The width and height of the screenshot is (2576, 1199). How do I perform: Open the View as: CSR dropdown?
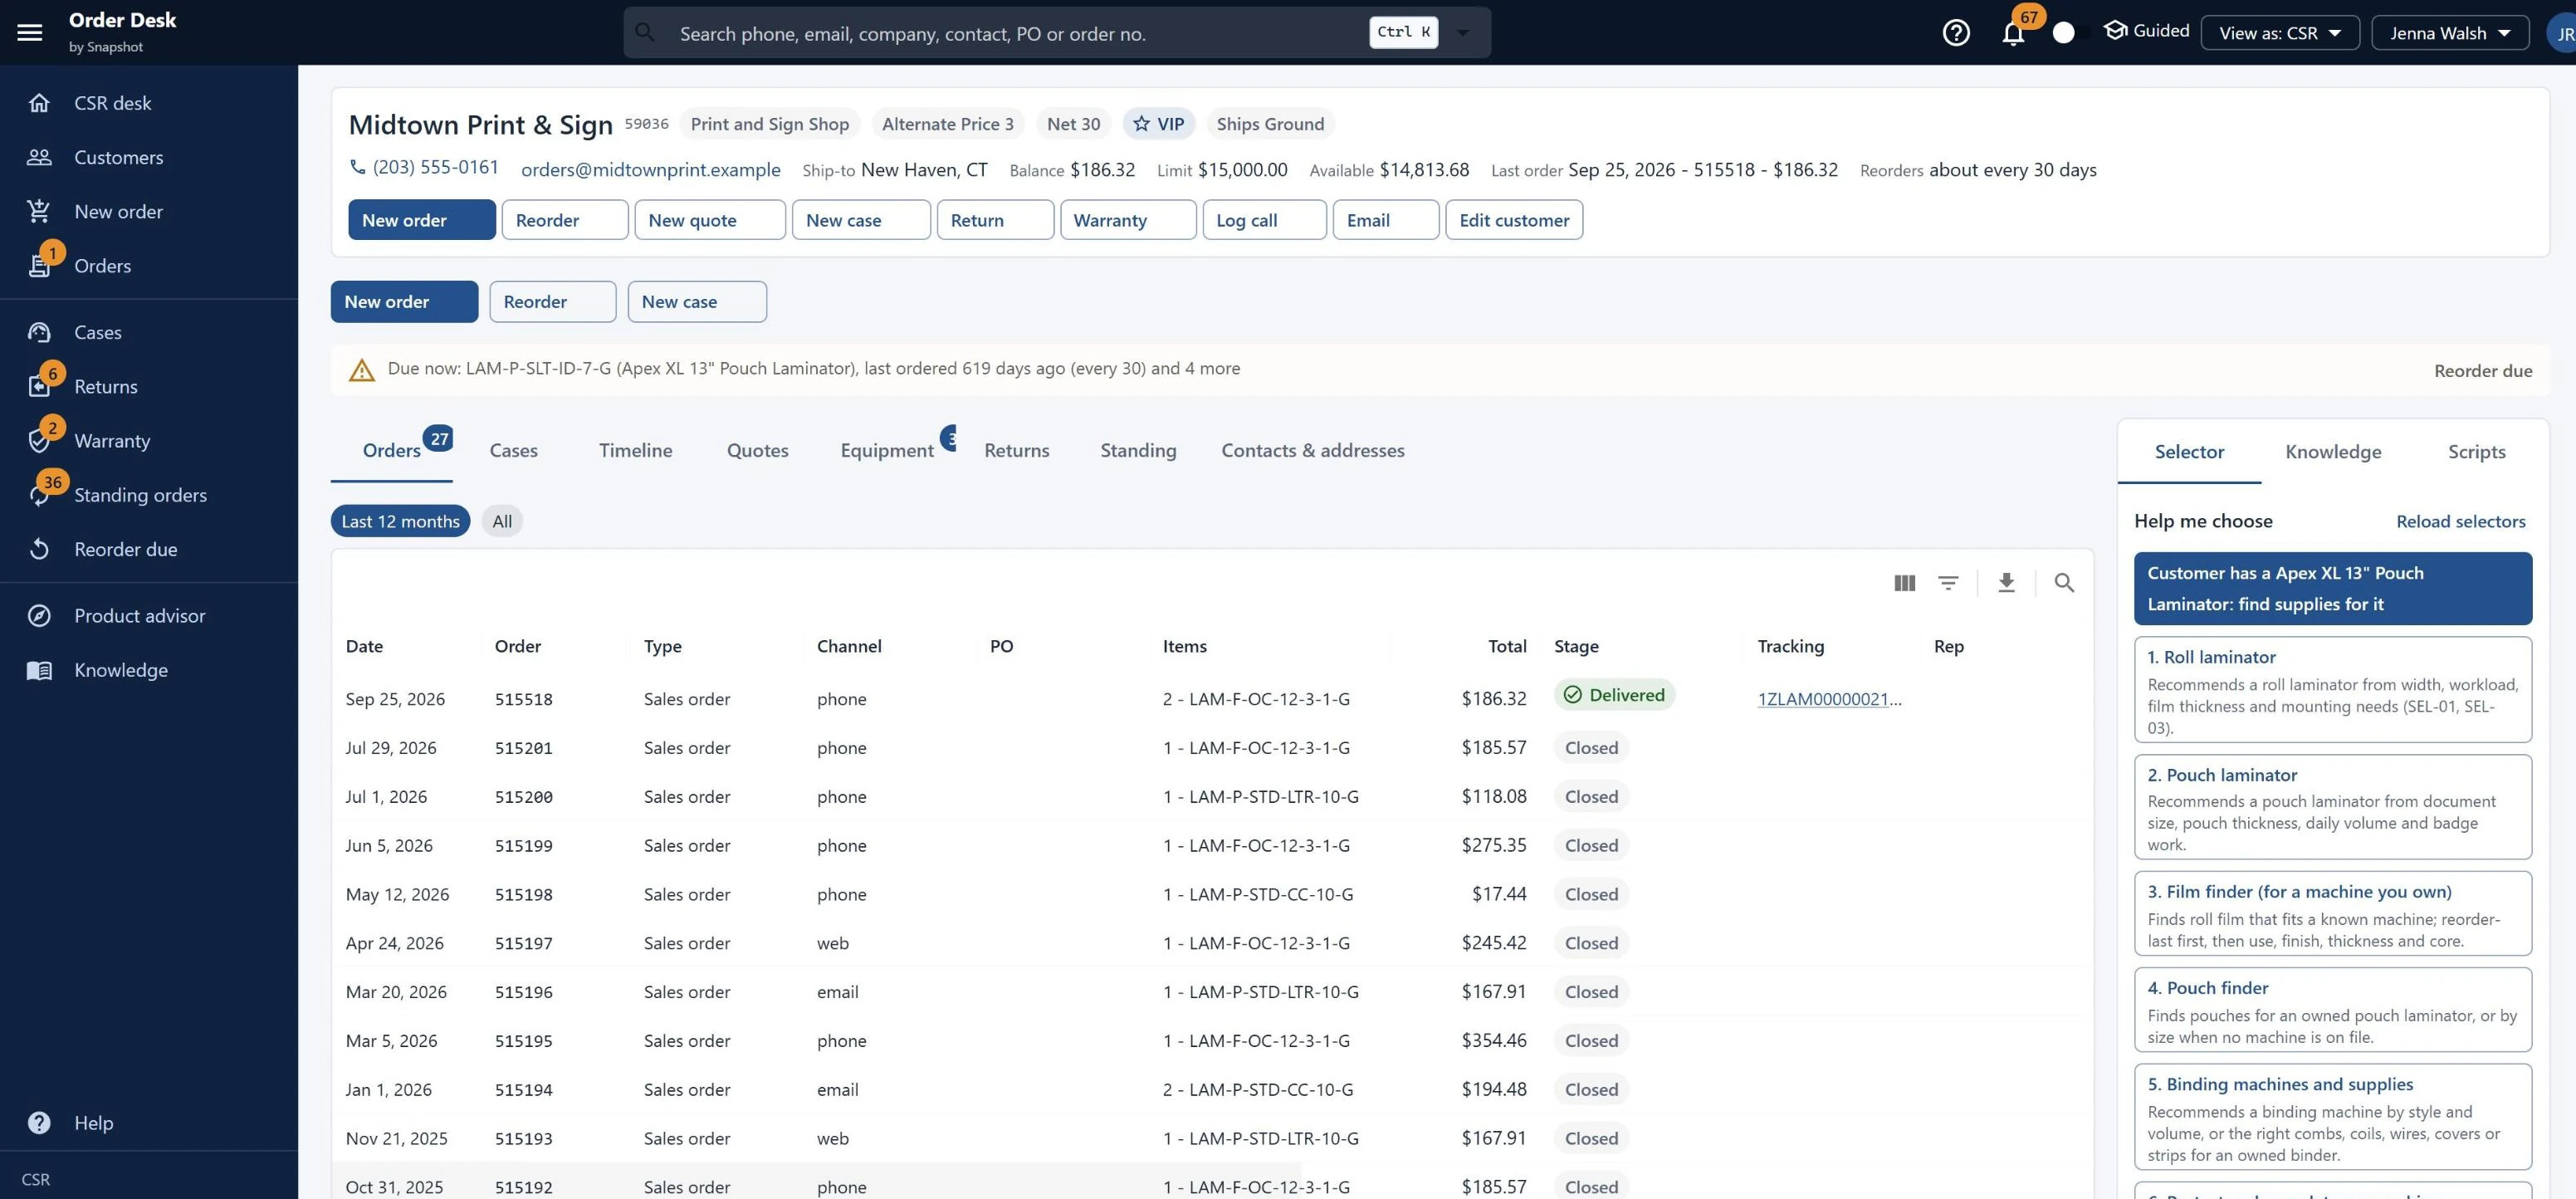[2280, 33]
